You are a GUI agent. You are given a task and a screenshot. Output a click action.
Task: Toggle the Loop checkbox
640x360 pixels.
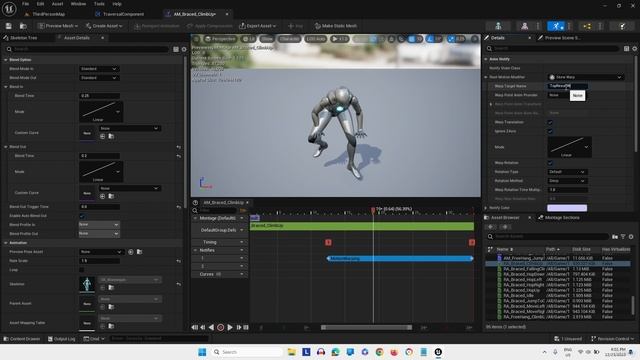(x=82, y=270)
